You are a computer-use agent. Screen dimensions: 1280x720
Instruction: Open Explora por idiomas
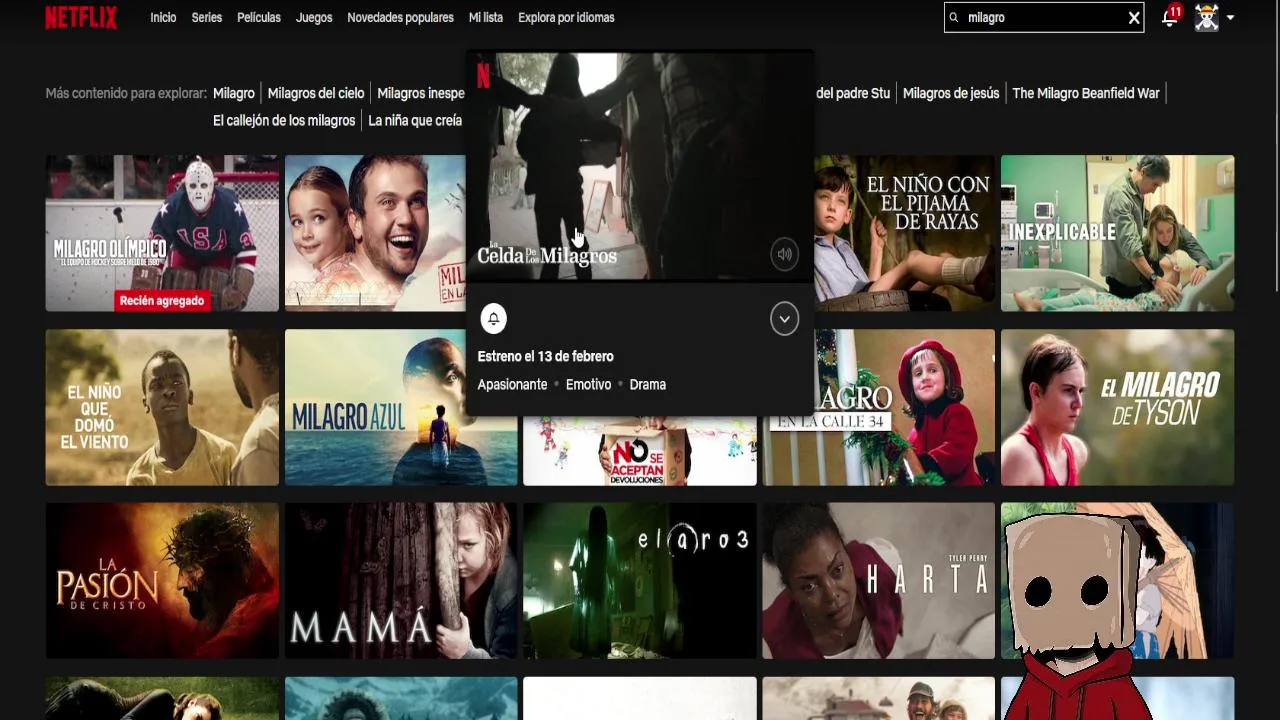click(x=566, y=17)
